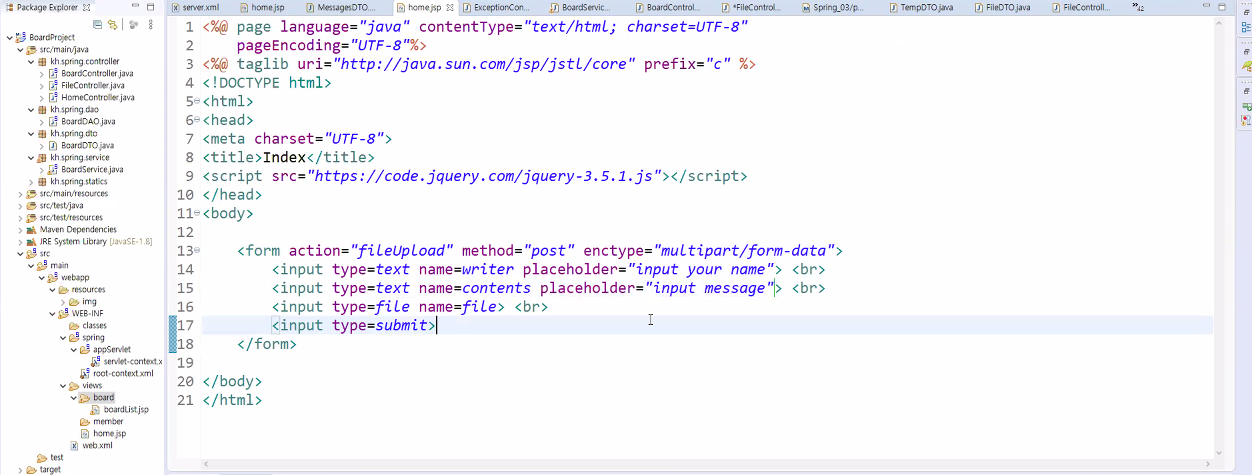Click the filter icon in Package Explorer toolbar
1252x475 pixels.
pos(132,24)
